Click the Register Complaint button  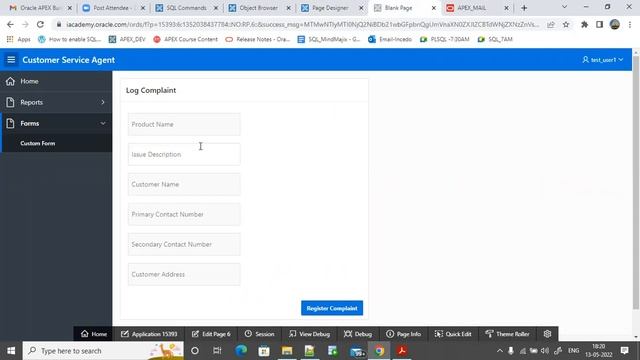(332, 308)
